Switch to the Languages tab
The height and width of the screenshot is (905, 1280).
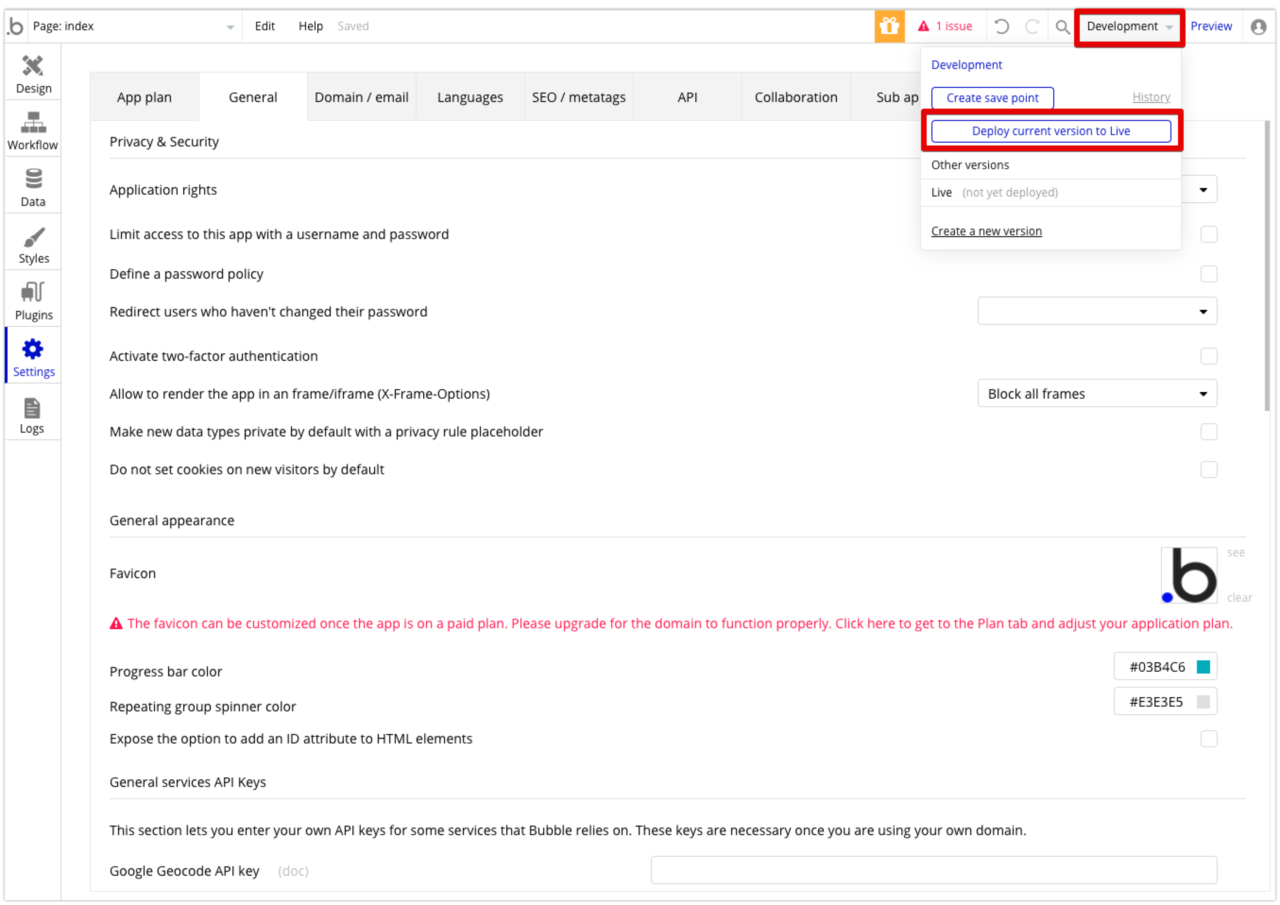coord(470,97)
